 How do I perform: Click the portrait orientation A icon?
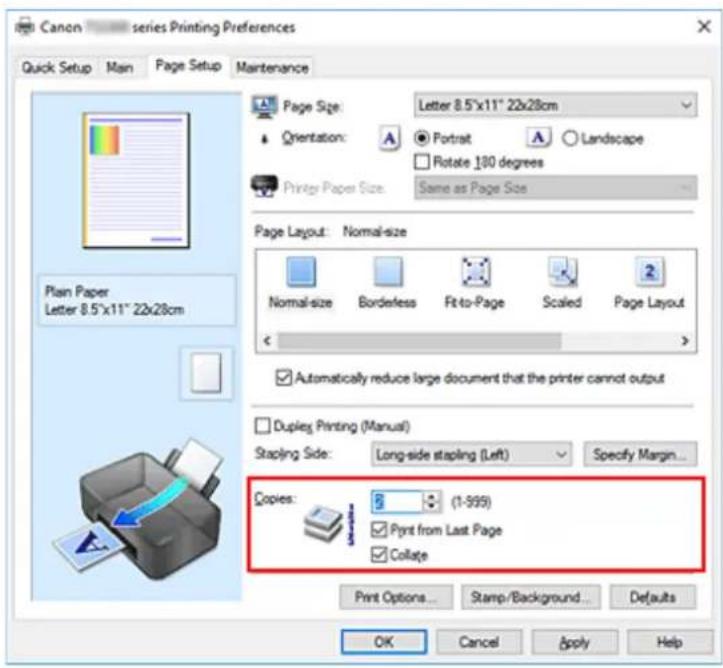389,138
